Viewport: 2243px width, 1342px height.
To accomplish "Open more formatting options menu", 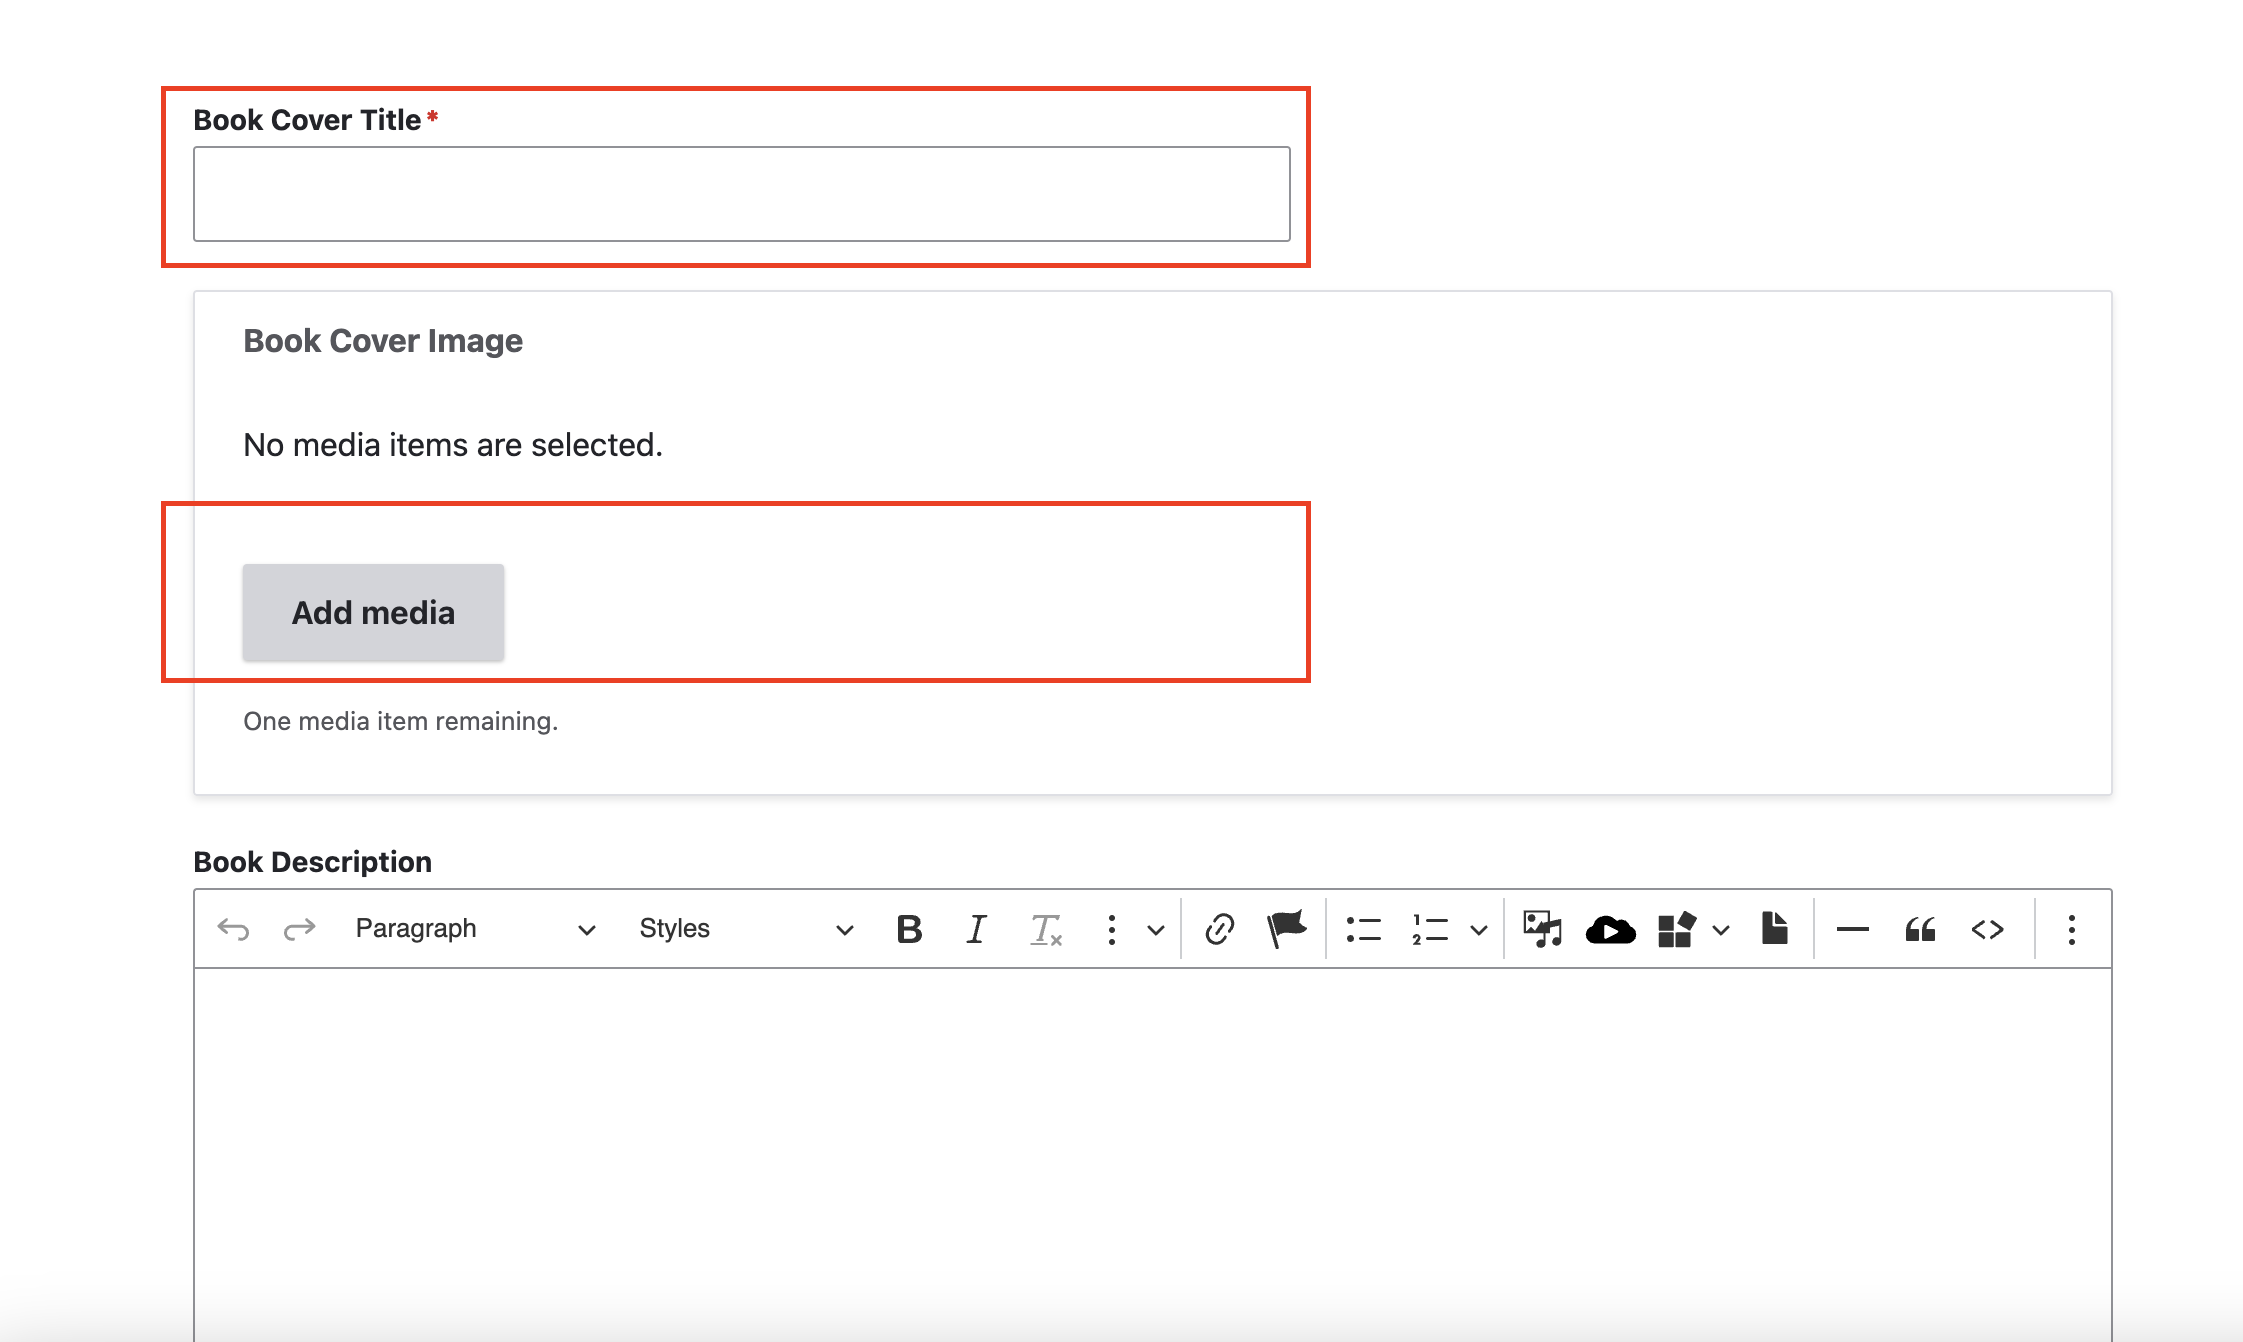I will tap(1111, 929).
